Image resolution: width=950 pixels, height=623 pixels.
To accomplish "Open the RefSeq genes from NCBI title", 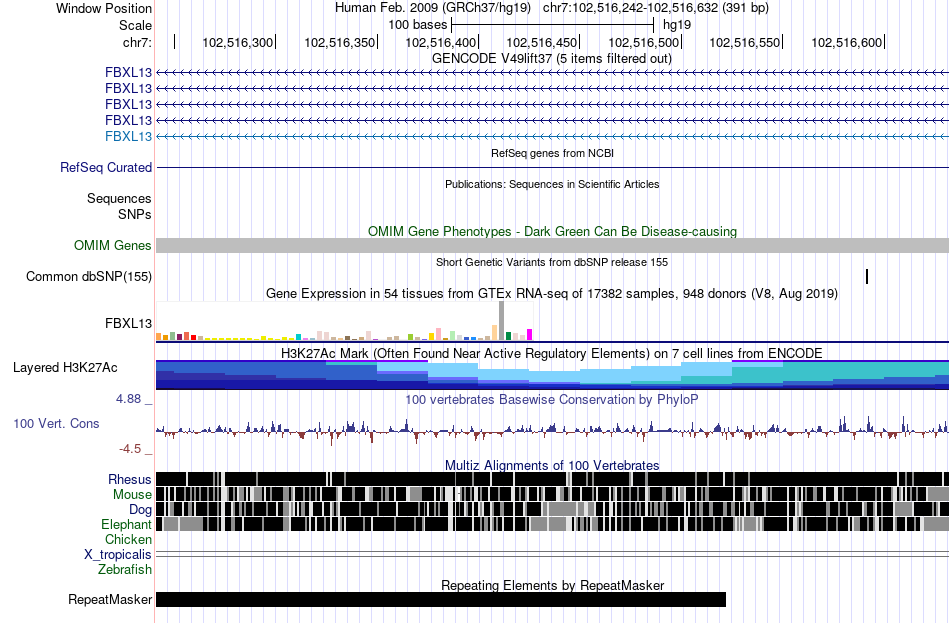I will coord(552,153).
